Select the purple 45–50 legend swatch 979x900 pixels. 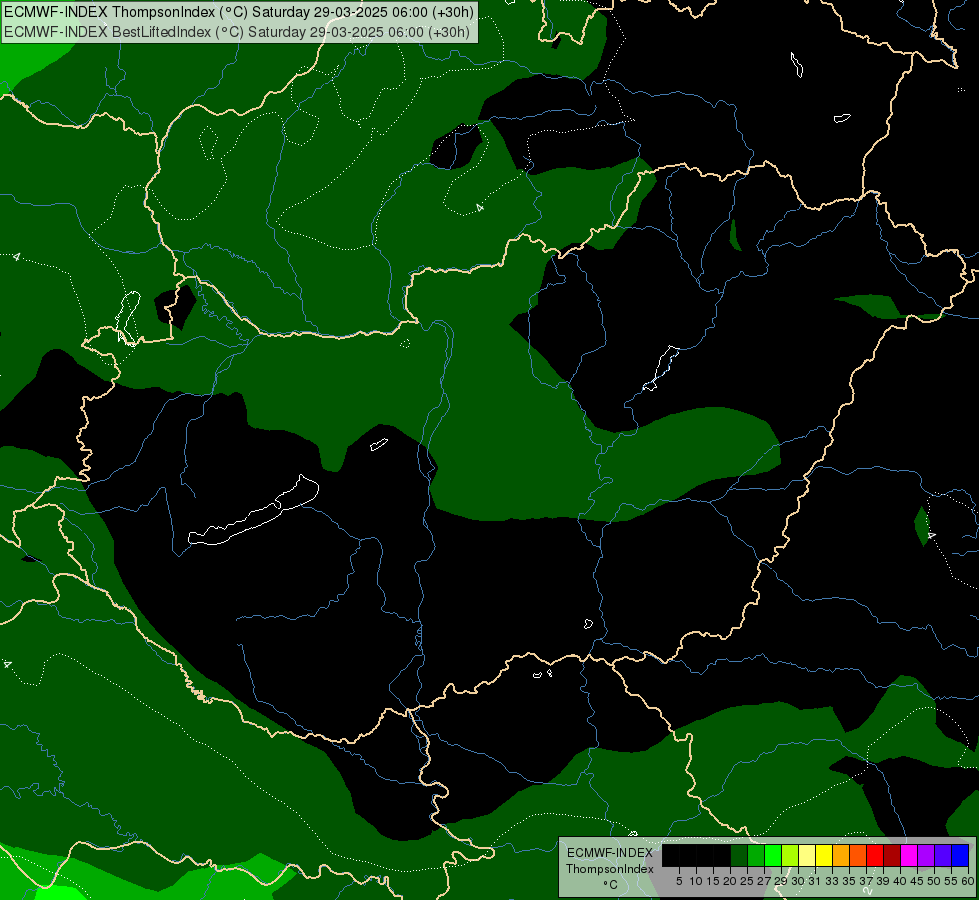pyautogui.click(x=926, y=856)
